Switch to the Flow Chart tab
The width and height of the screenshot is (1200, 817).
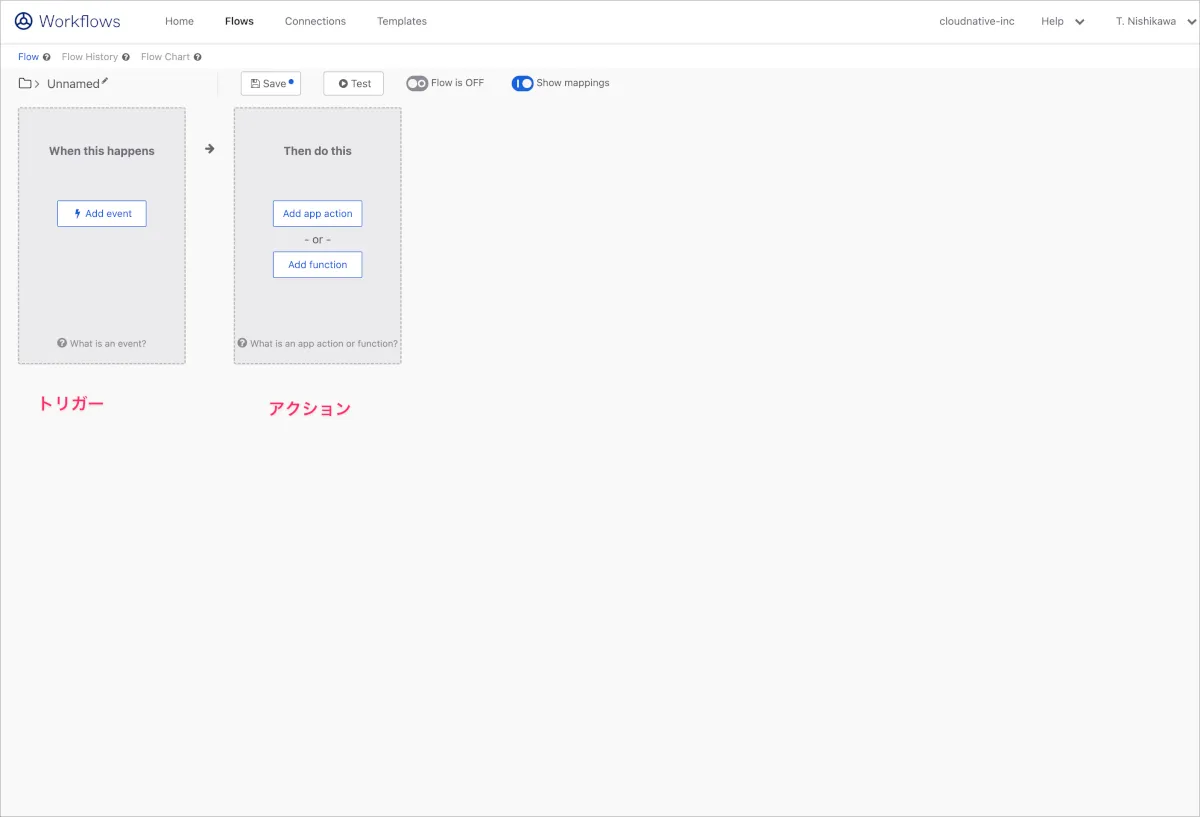(x=165, y=57)
